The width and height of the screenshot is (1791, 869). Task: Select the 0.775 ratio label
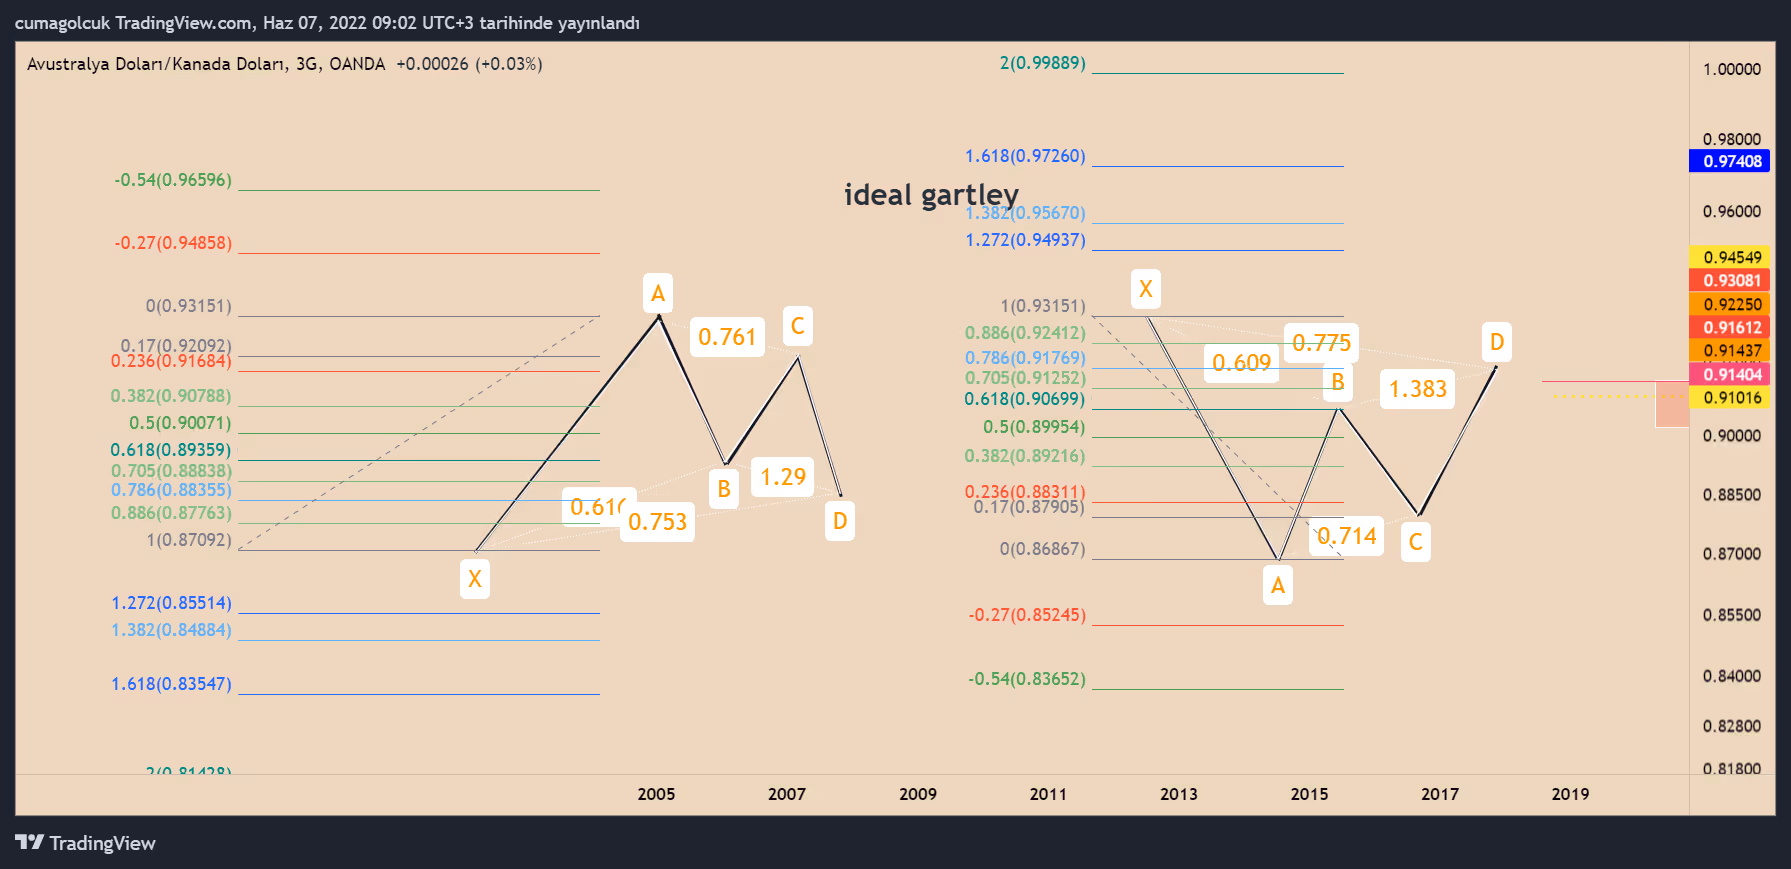coord(1321,343)
